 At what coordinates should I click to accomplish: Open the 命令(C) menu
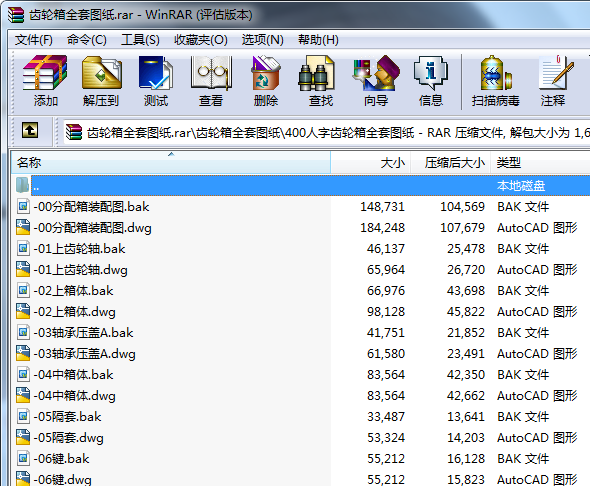(87, 39)
